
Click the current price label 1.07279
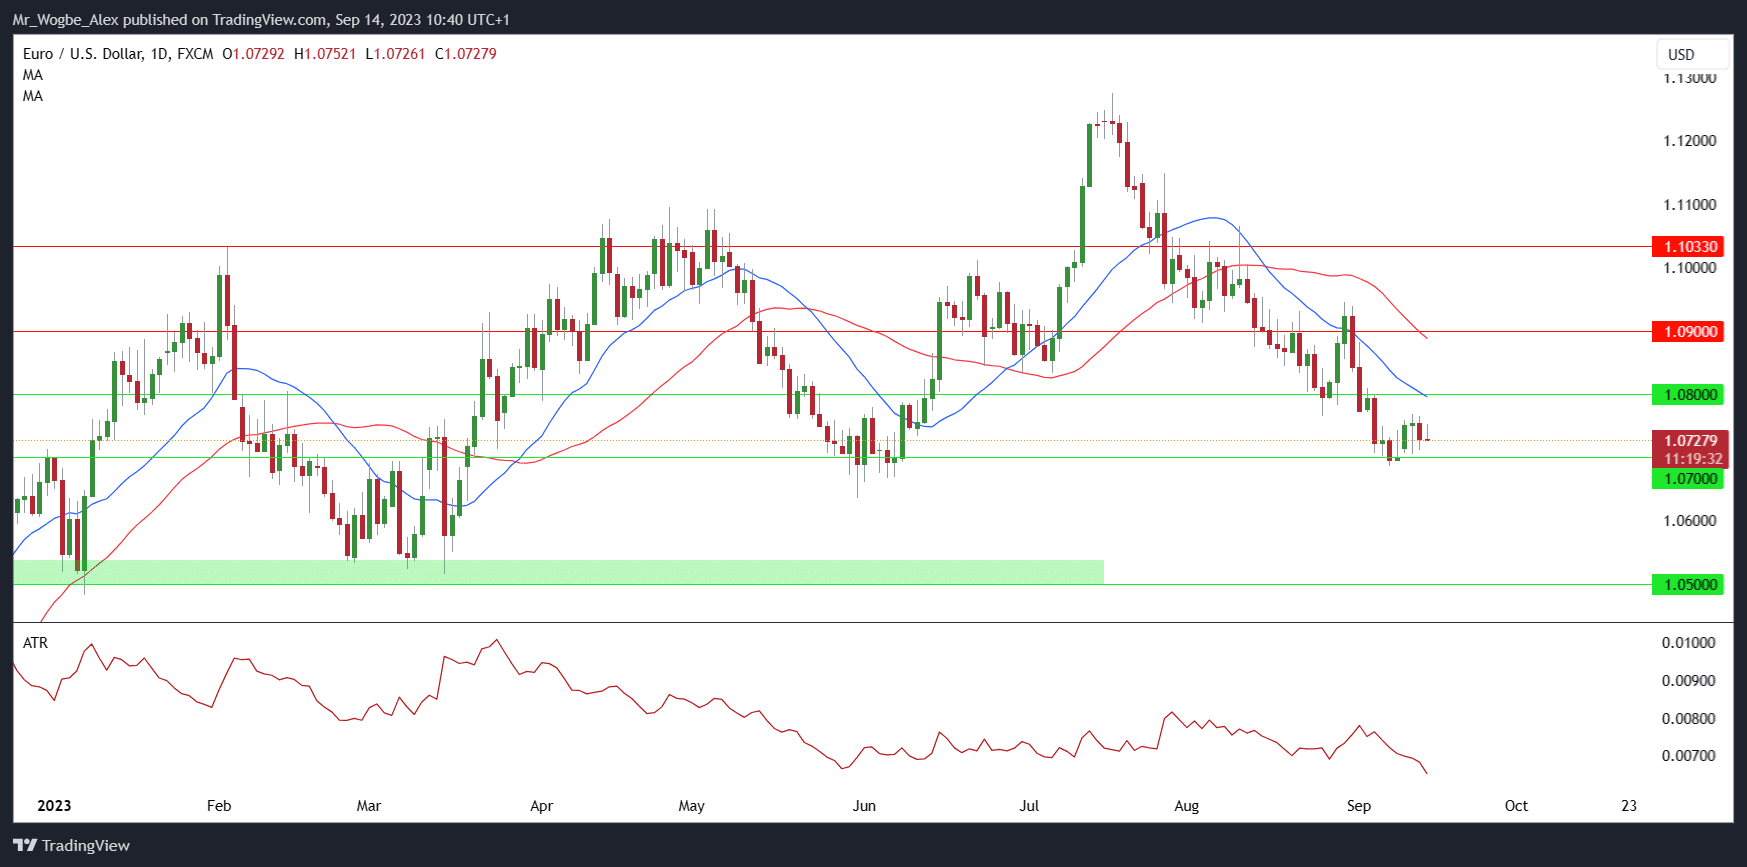1690,441
